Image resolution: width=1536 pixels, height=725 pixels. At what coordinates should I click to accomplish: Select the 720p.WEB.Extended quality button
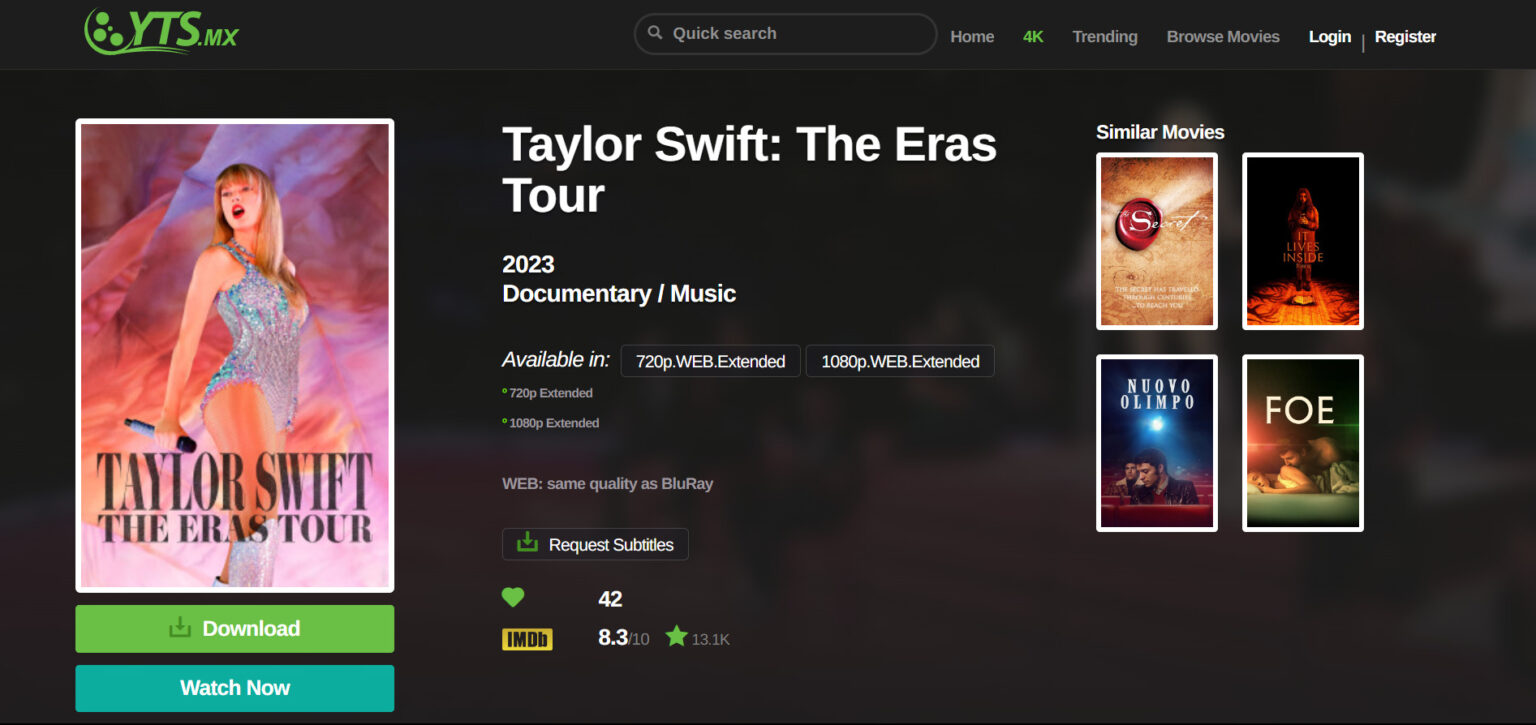tap(710, 361)
